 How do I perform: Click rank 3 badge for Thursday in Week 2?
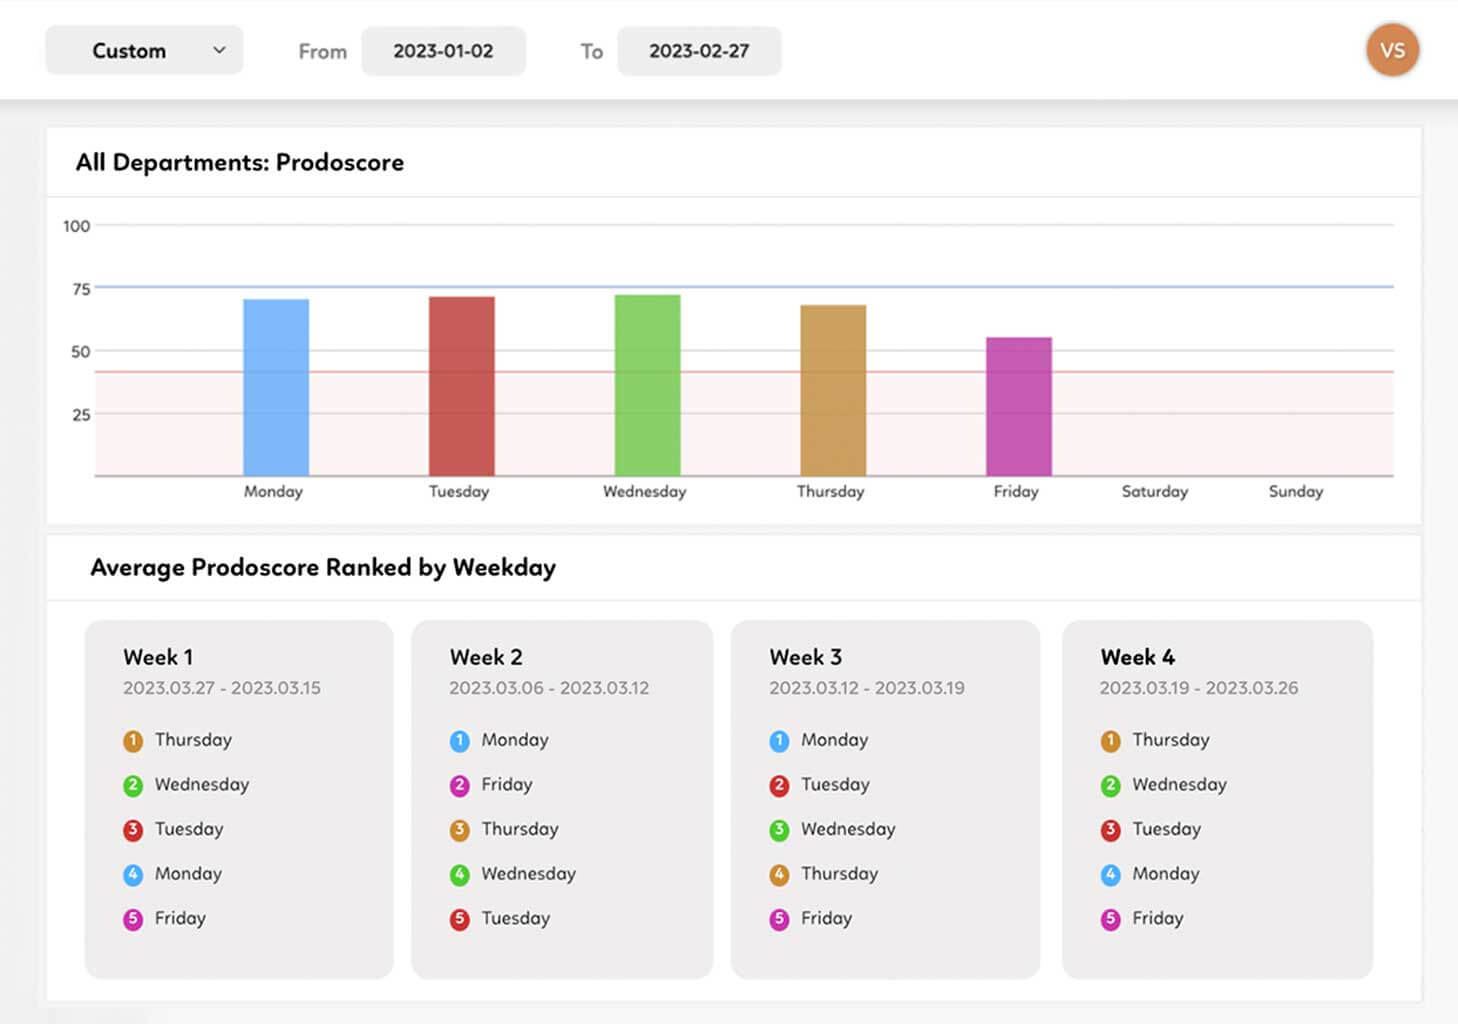(x=460, y=830)
